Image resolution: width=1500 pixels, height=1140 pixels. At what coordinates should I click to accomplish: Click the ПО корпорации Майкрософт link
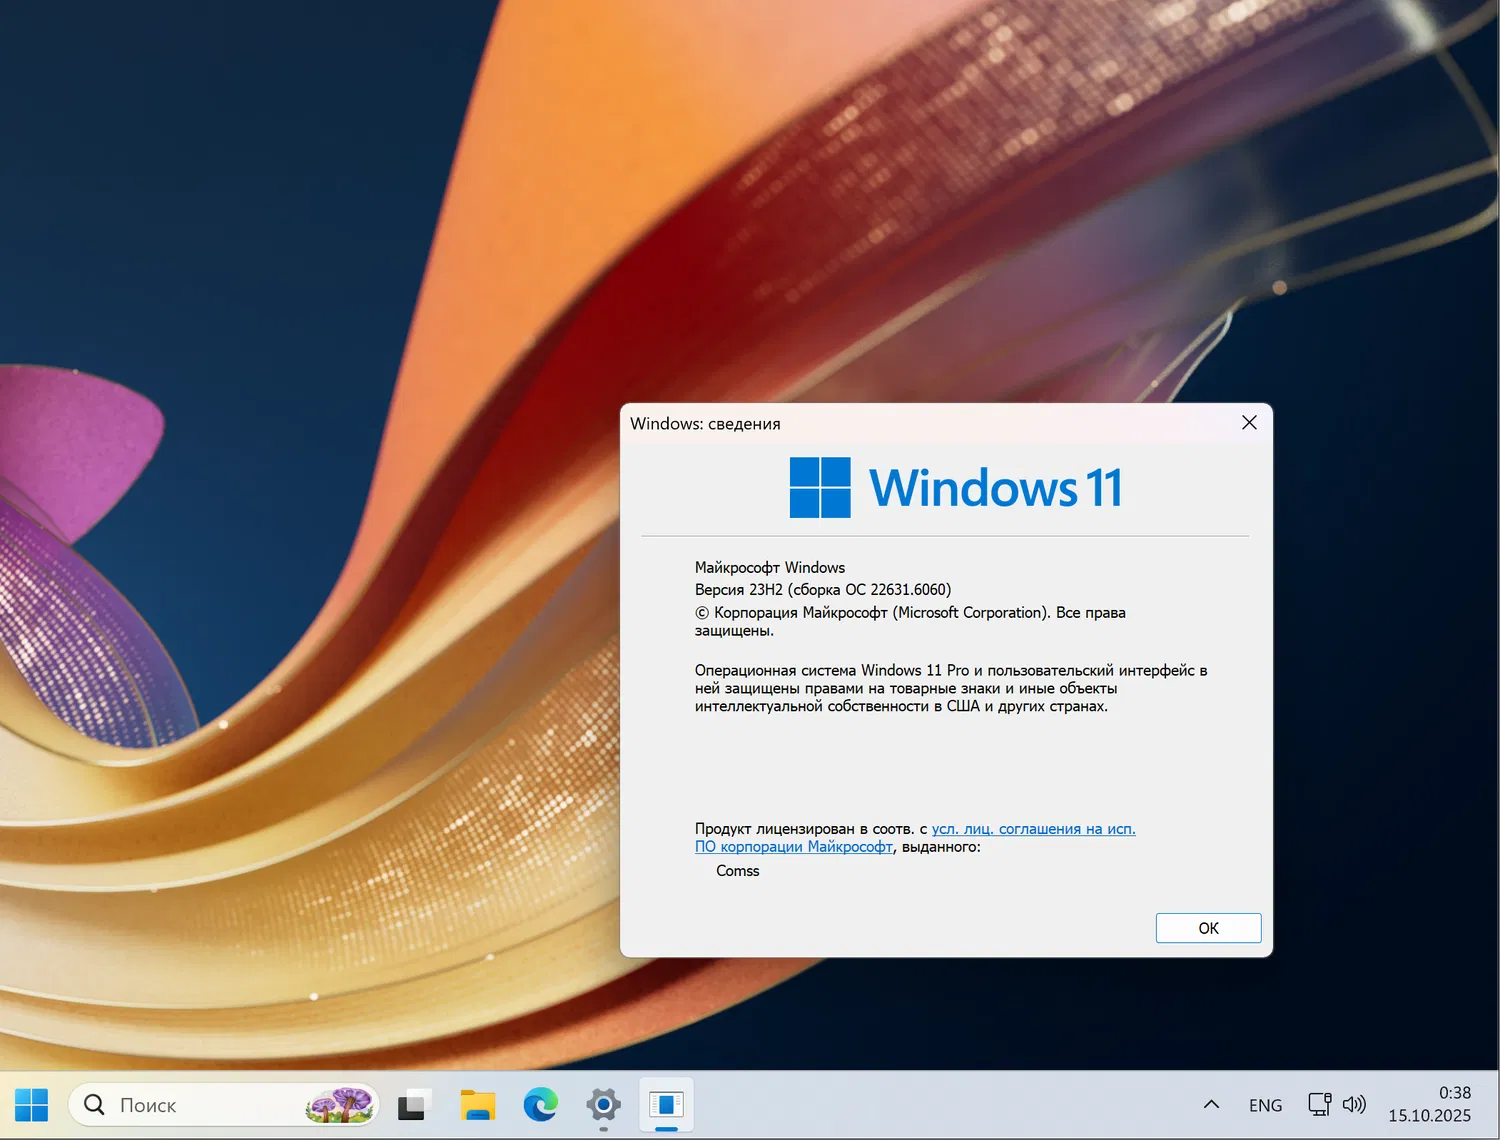tap(794, 847)
